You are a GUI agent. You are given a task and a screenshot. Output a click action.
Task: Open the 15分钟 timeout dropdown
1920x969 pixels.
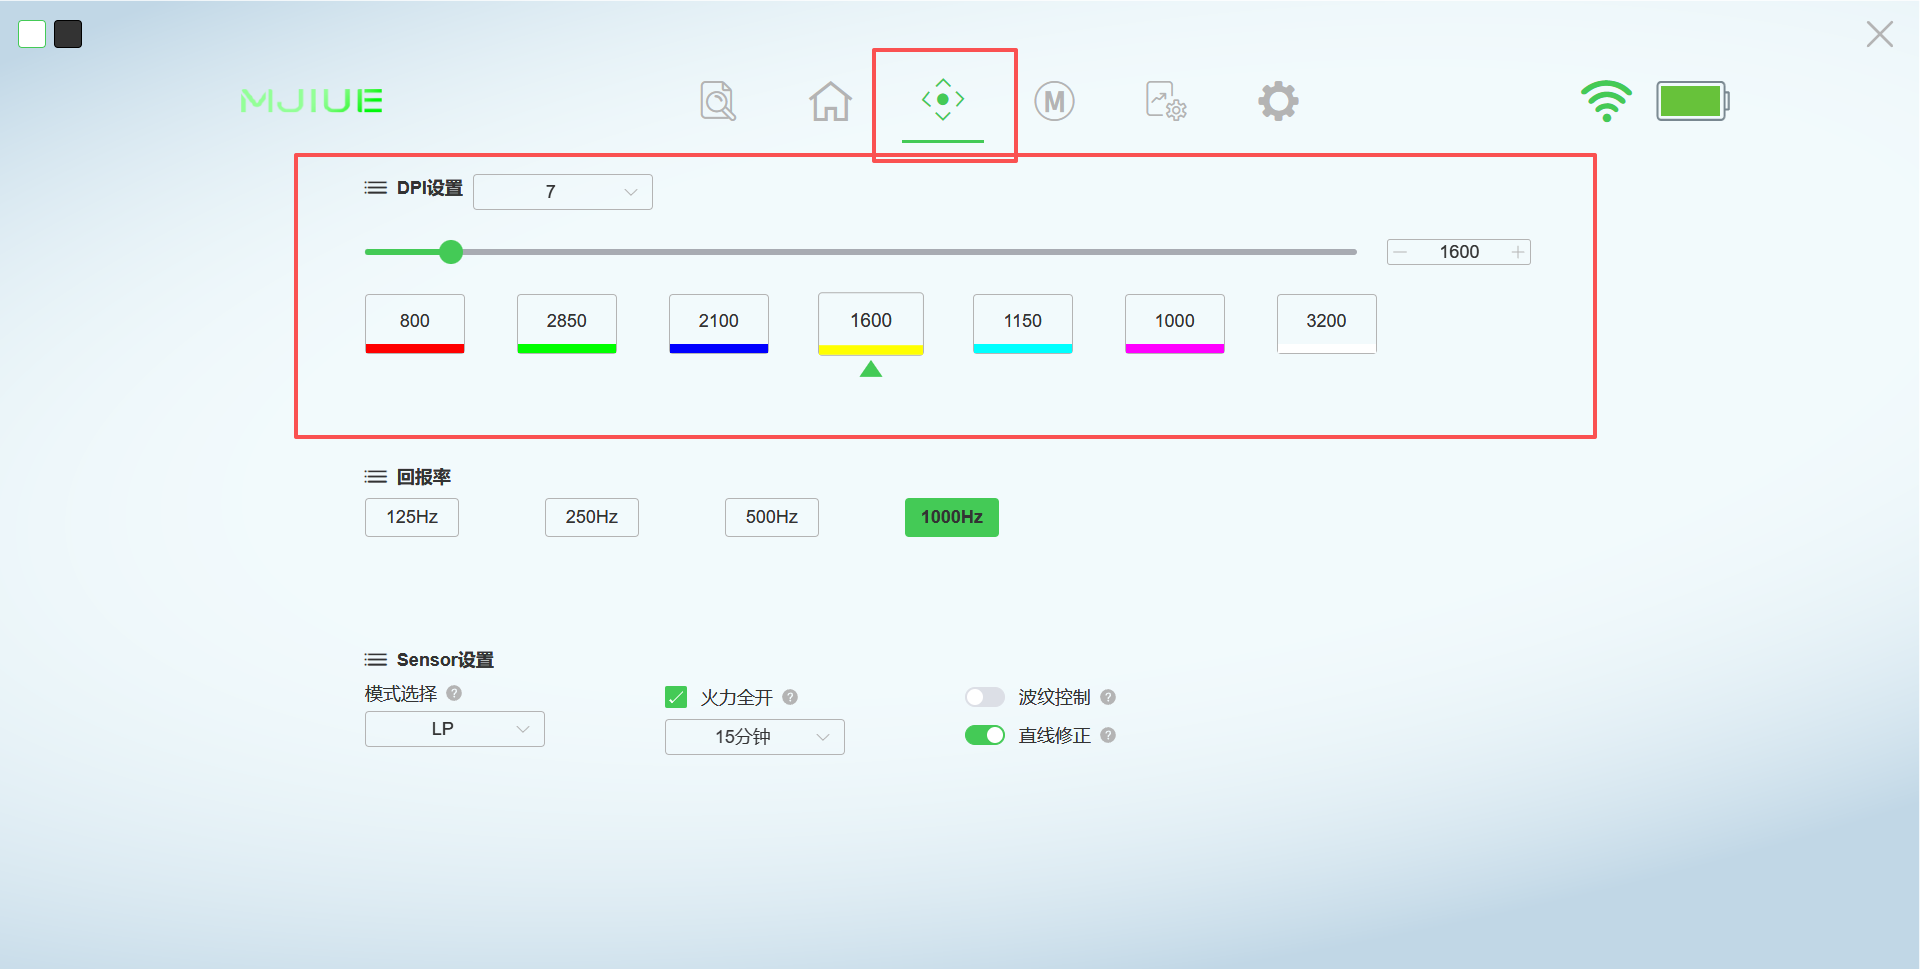pos(755,737)
